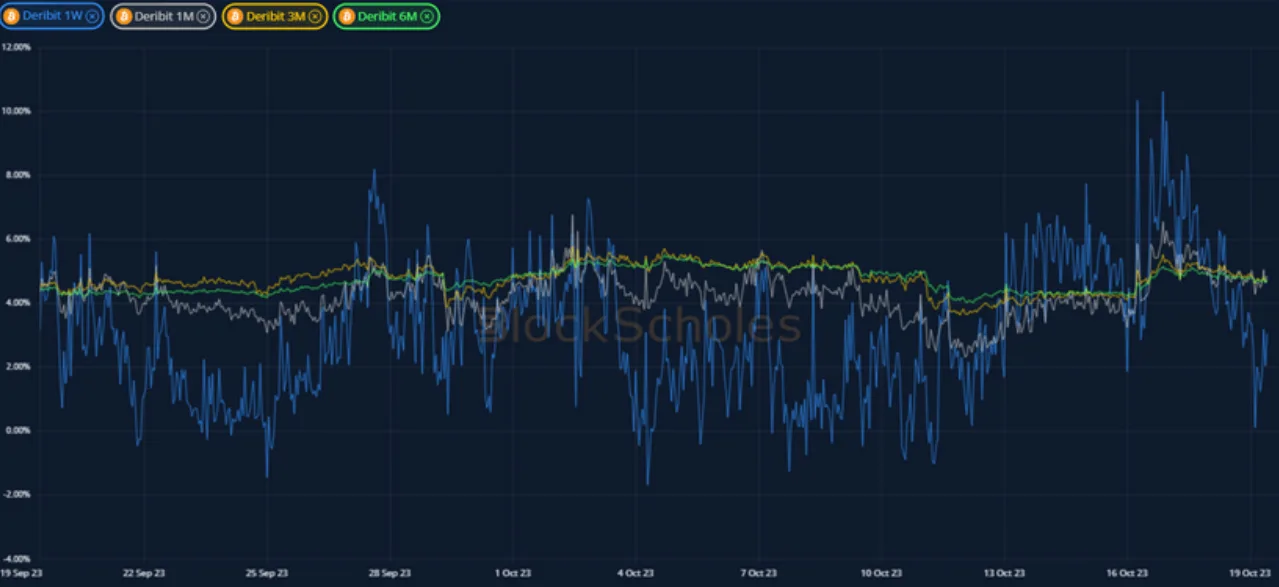Click the 22 Sep 23 date label

click(143, 573)
